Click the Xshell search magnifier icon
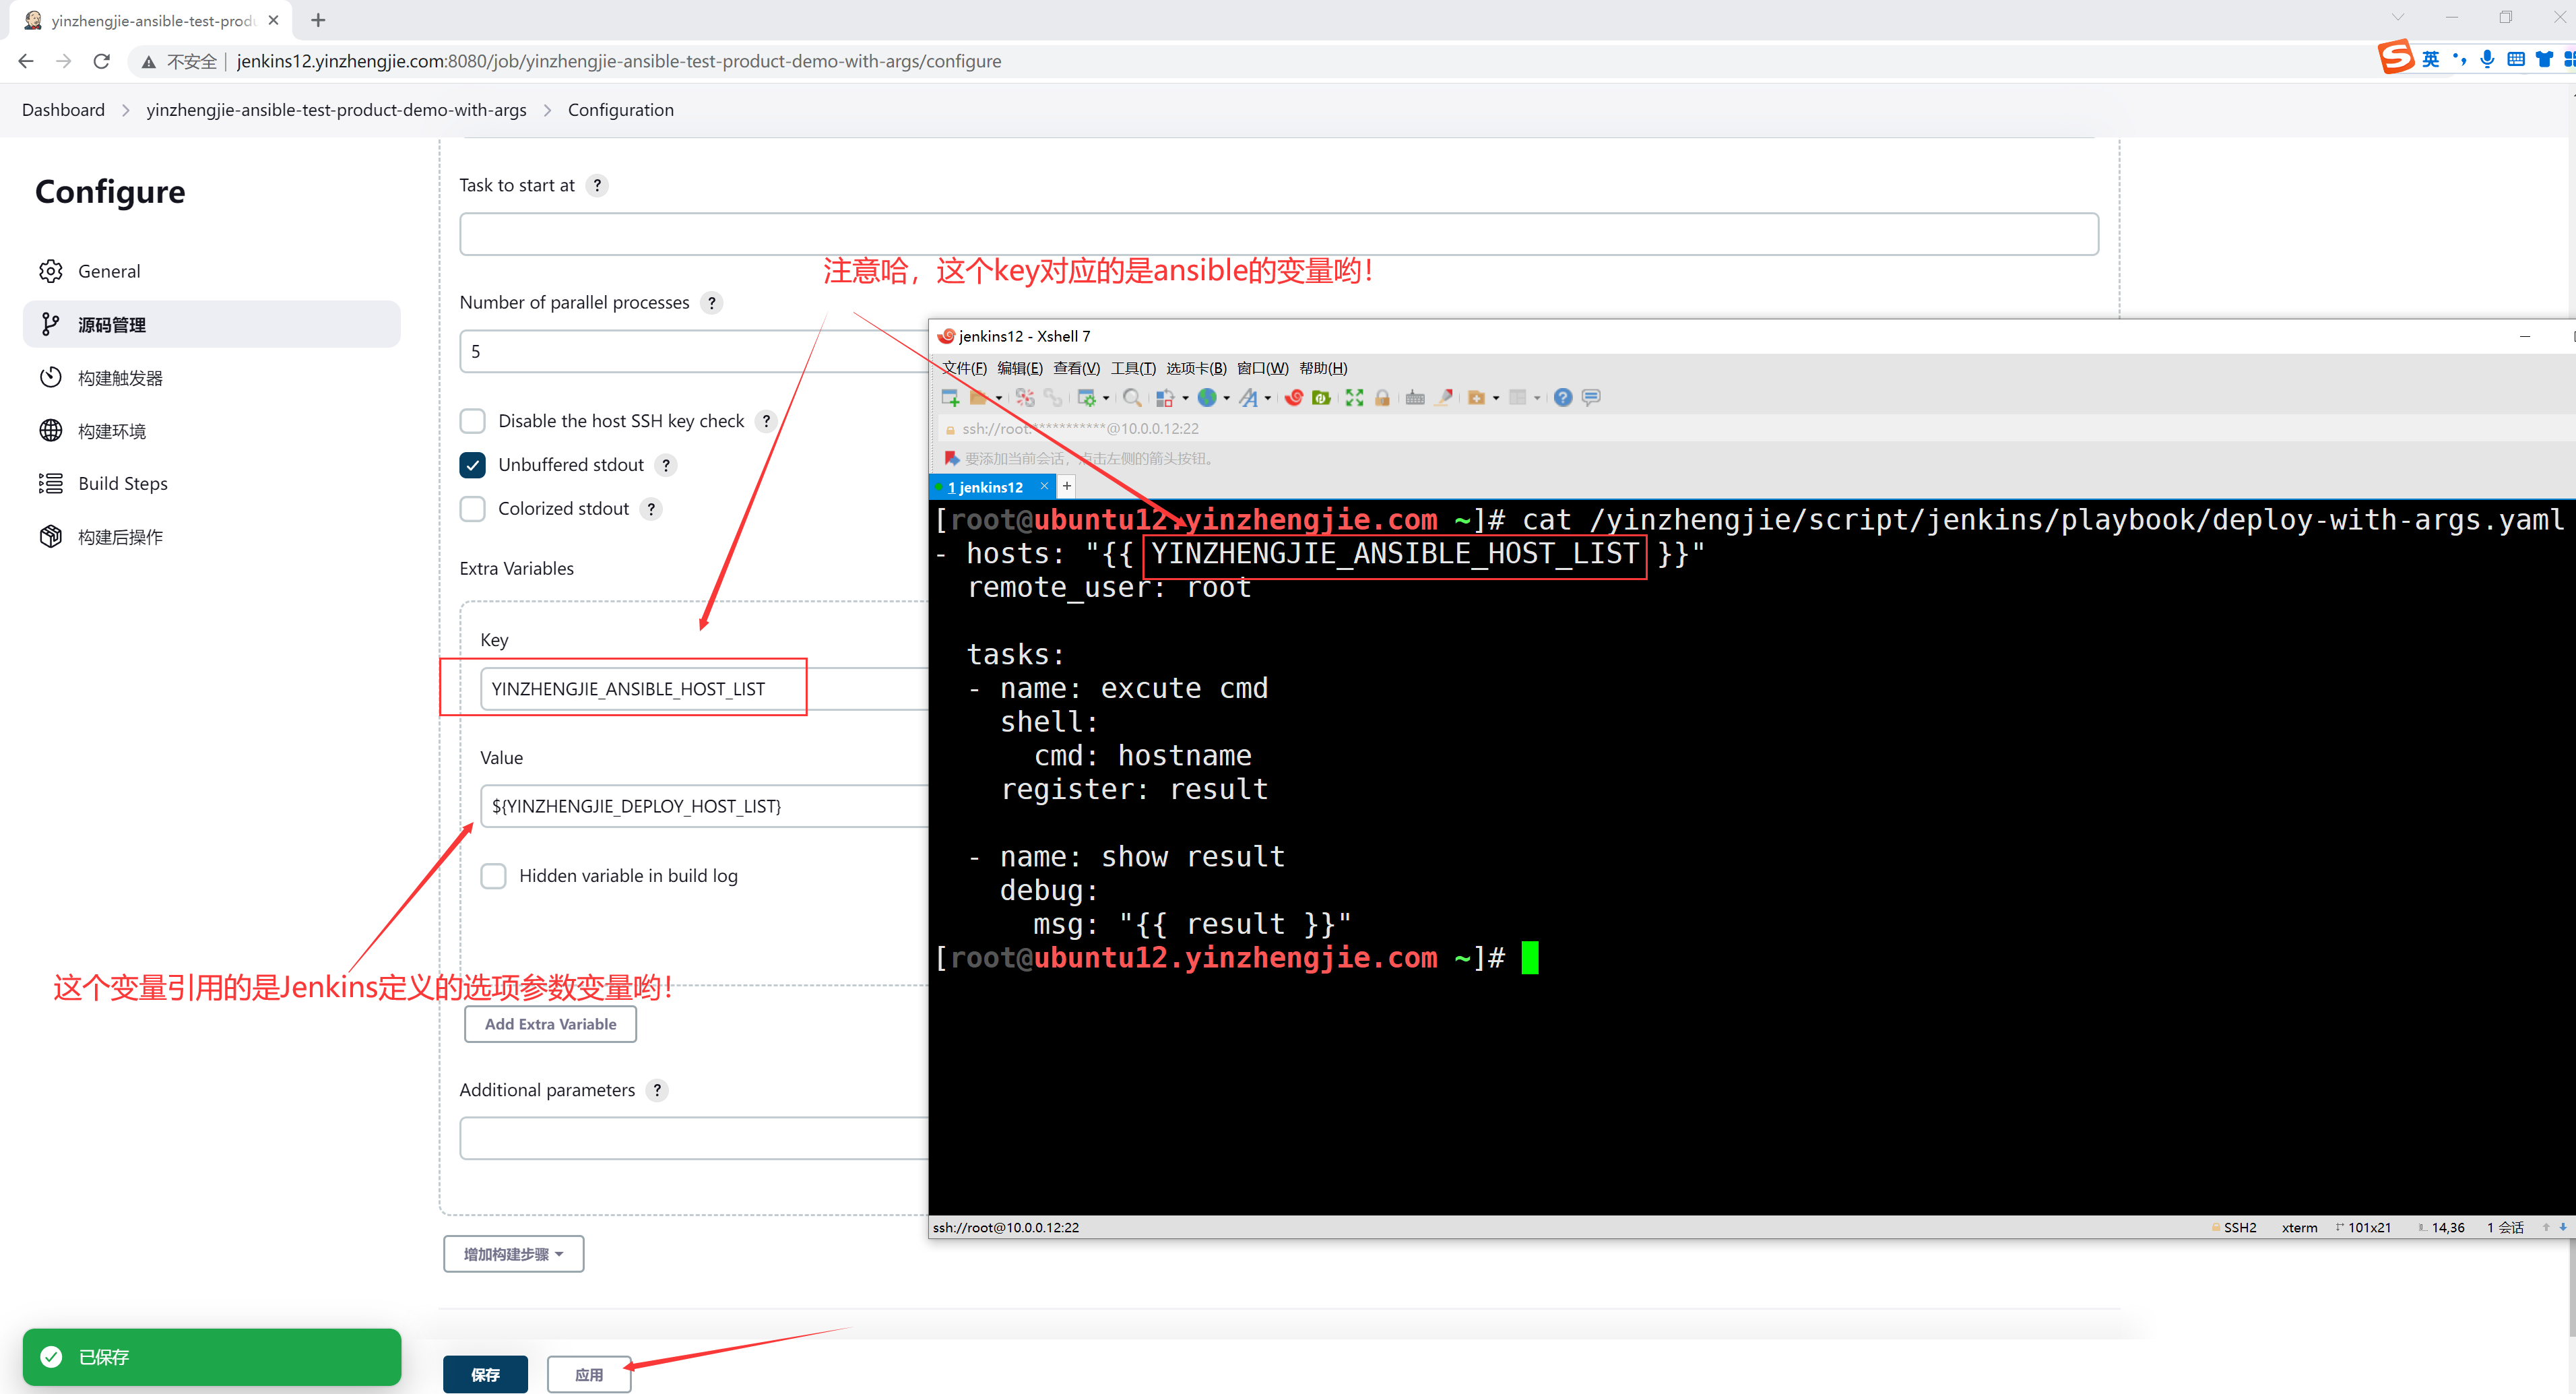 [x=1131, y=398]
